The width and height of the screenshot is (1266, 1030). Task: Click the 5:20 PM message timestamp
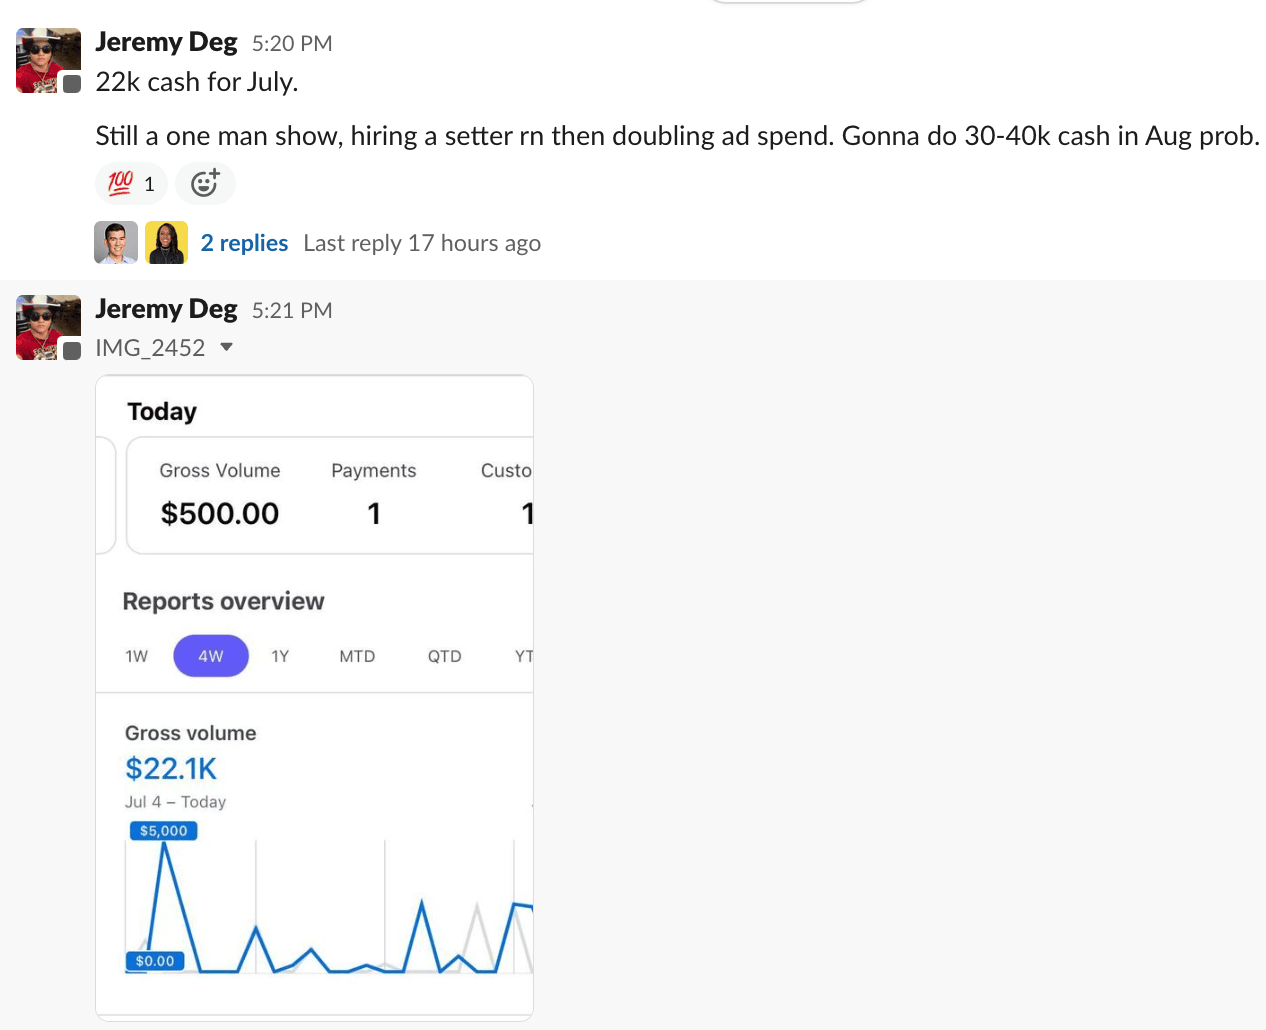click(292, 43)
